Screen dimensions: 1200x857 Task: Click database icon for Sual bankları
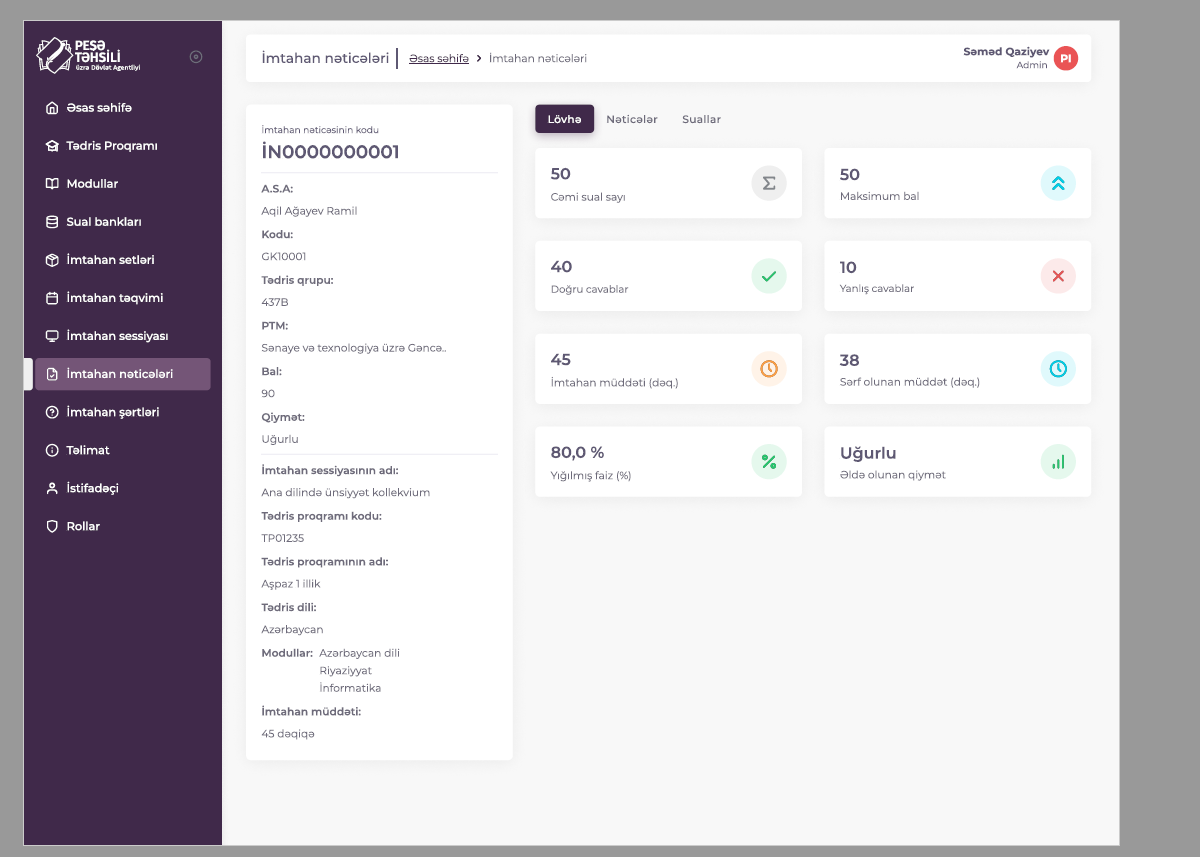point(52,222)
